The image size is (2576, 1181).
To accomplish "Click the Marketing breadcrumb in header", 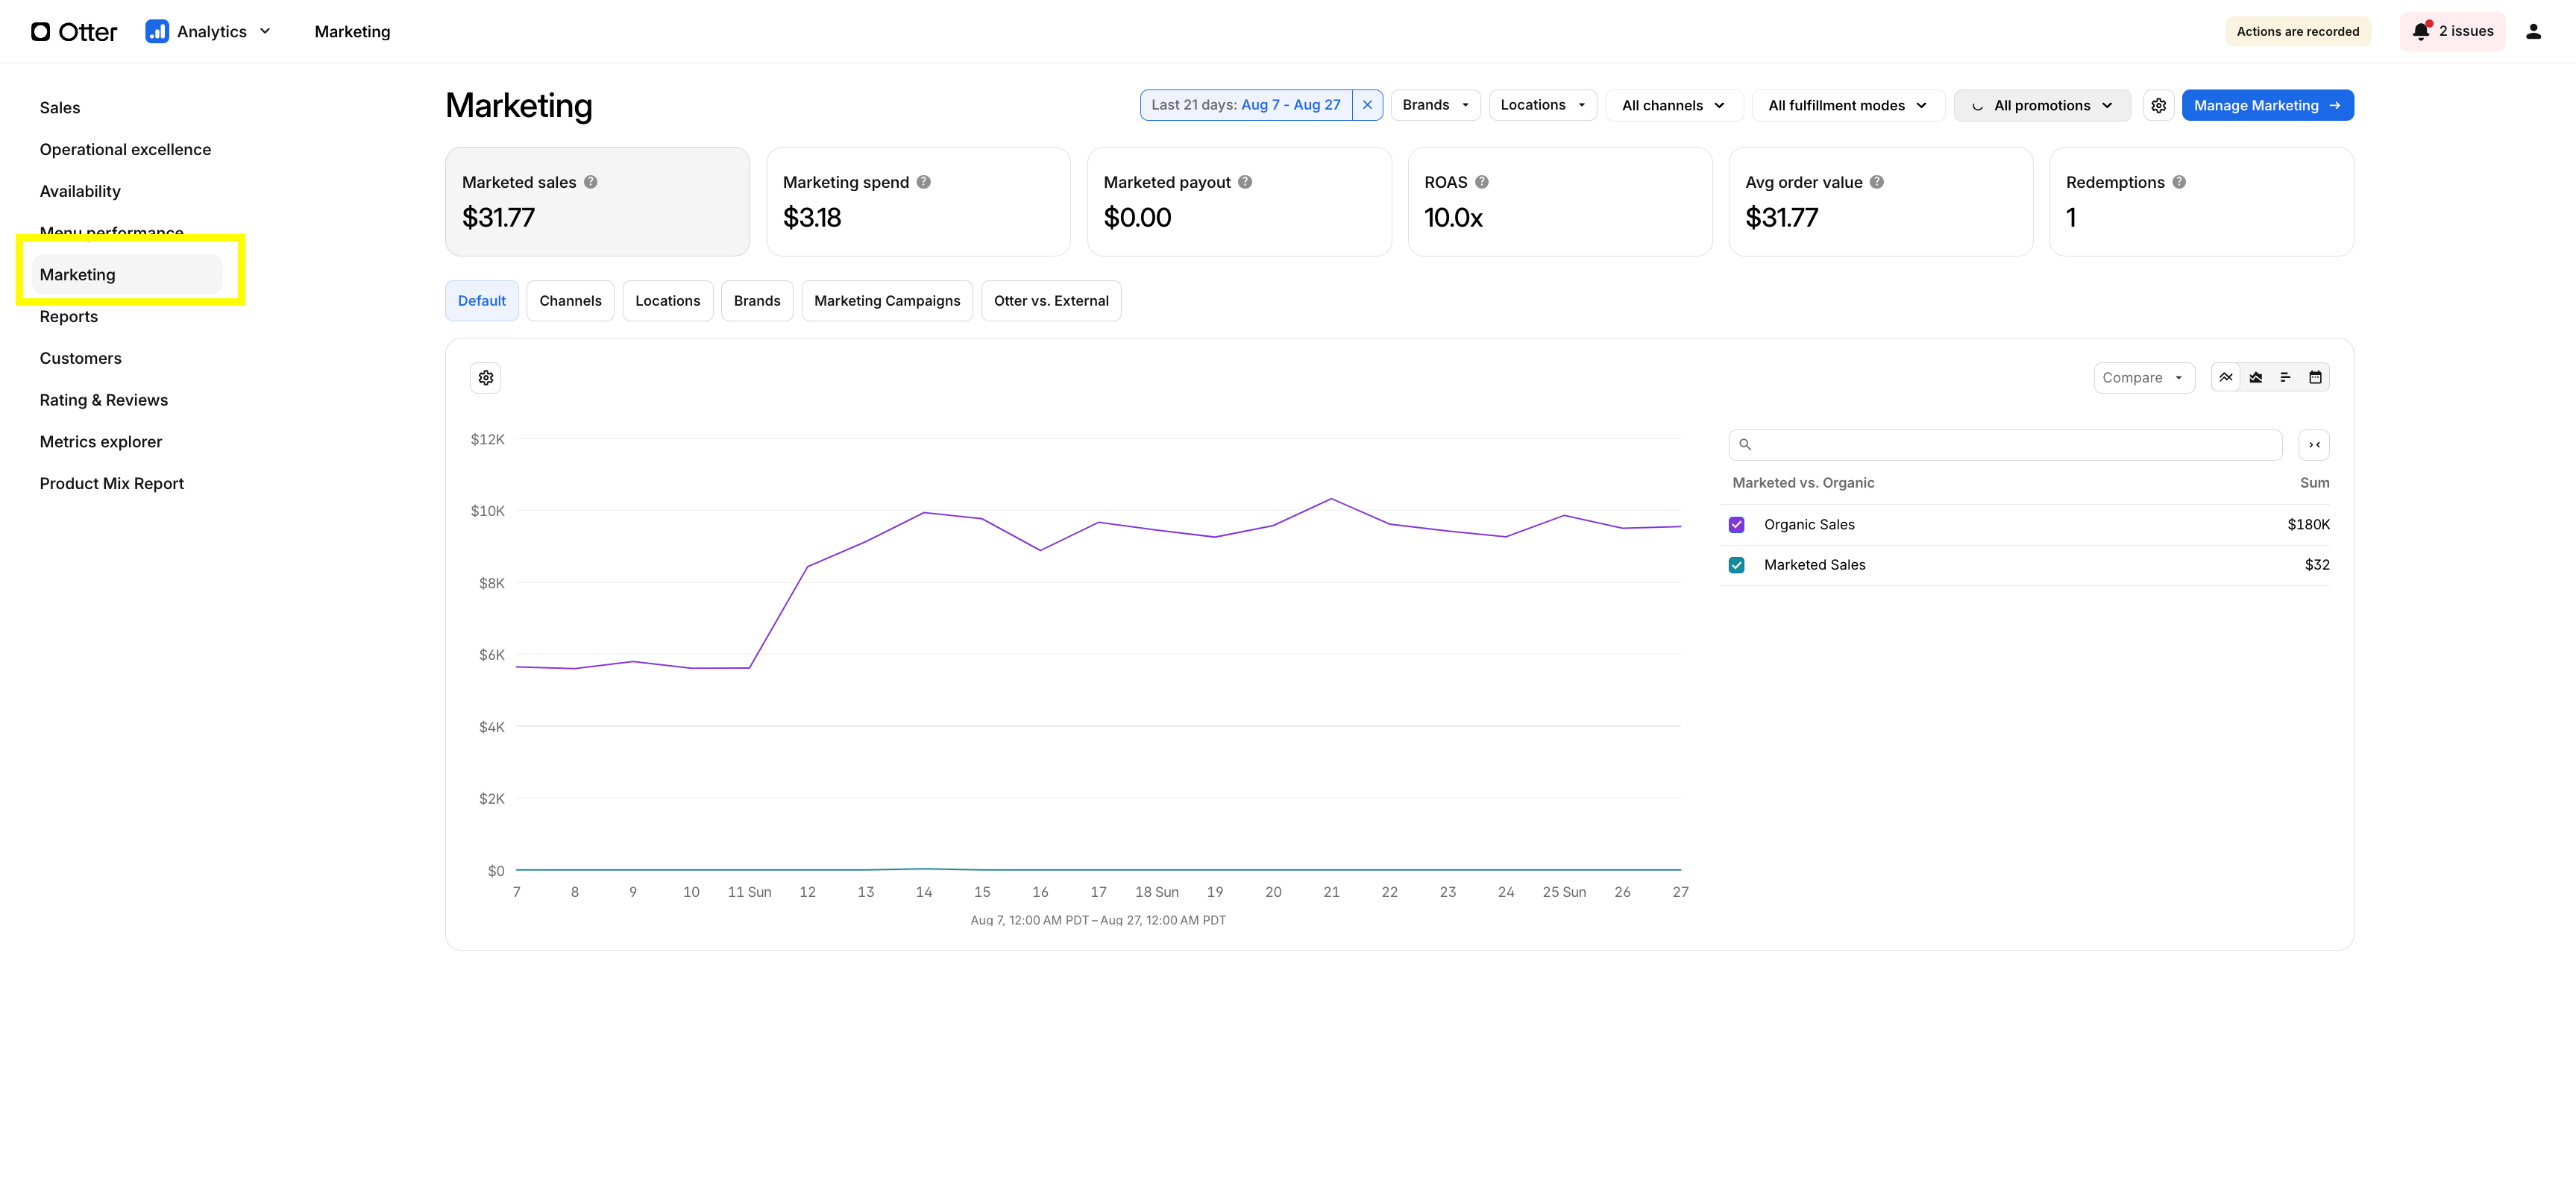I will (x=352, y=32).
